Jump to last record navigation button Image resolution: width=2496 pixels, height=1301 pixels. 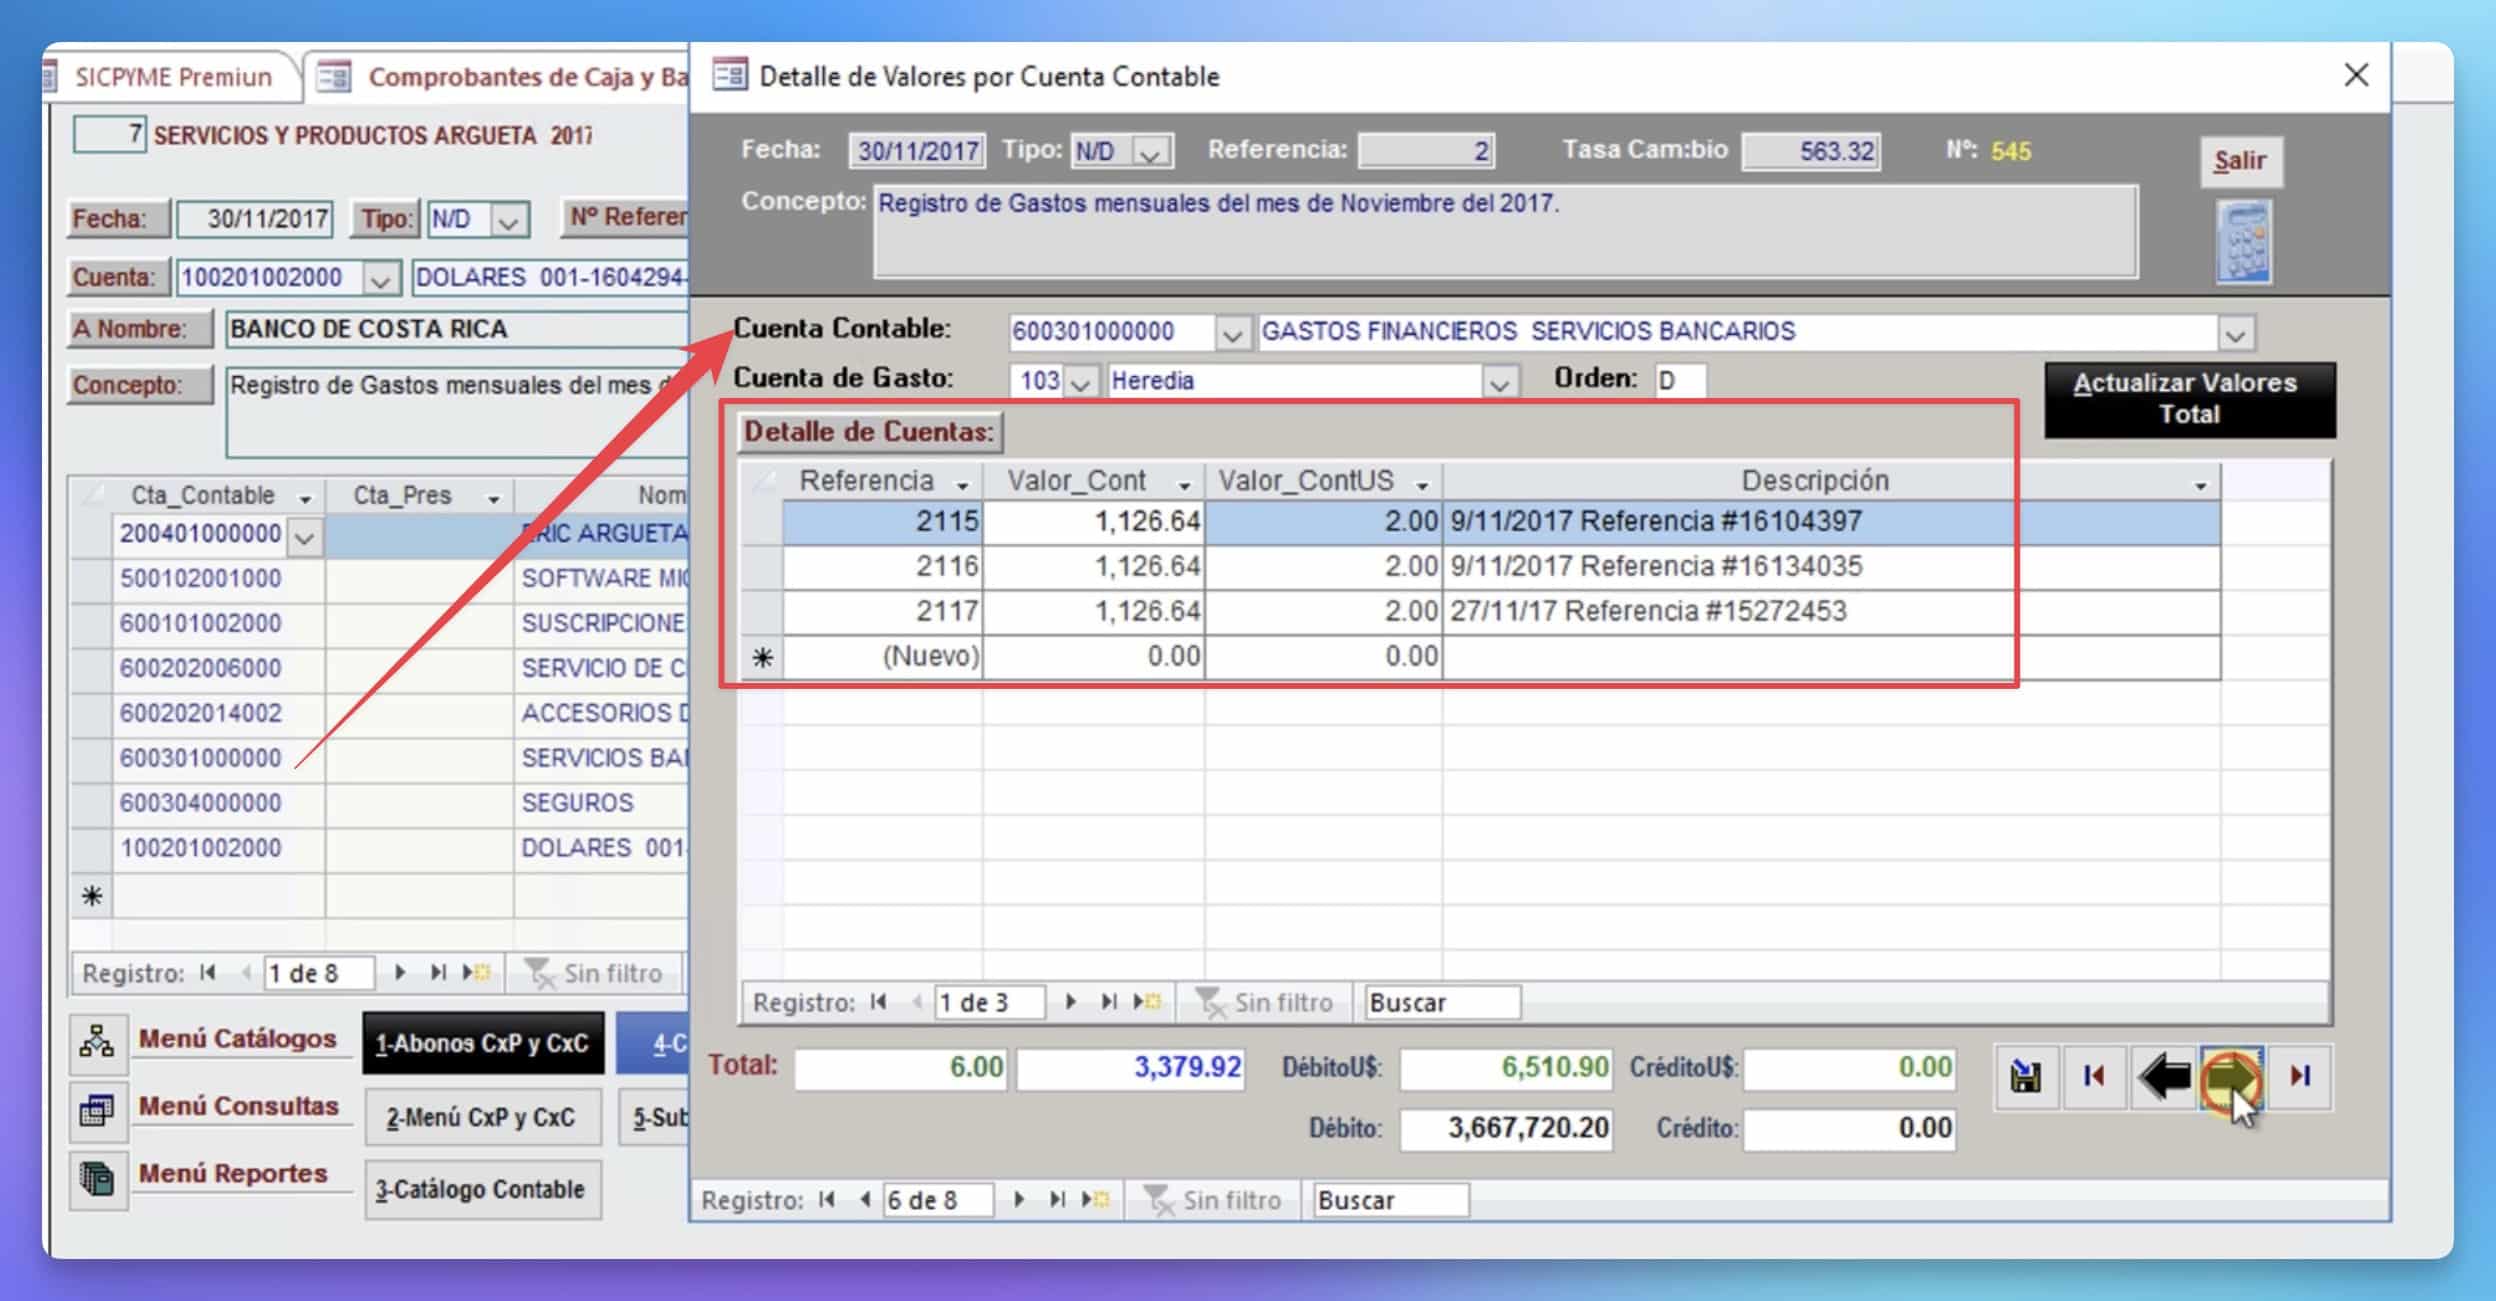coord(2300,1077)
